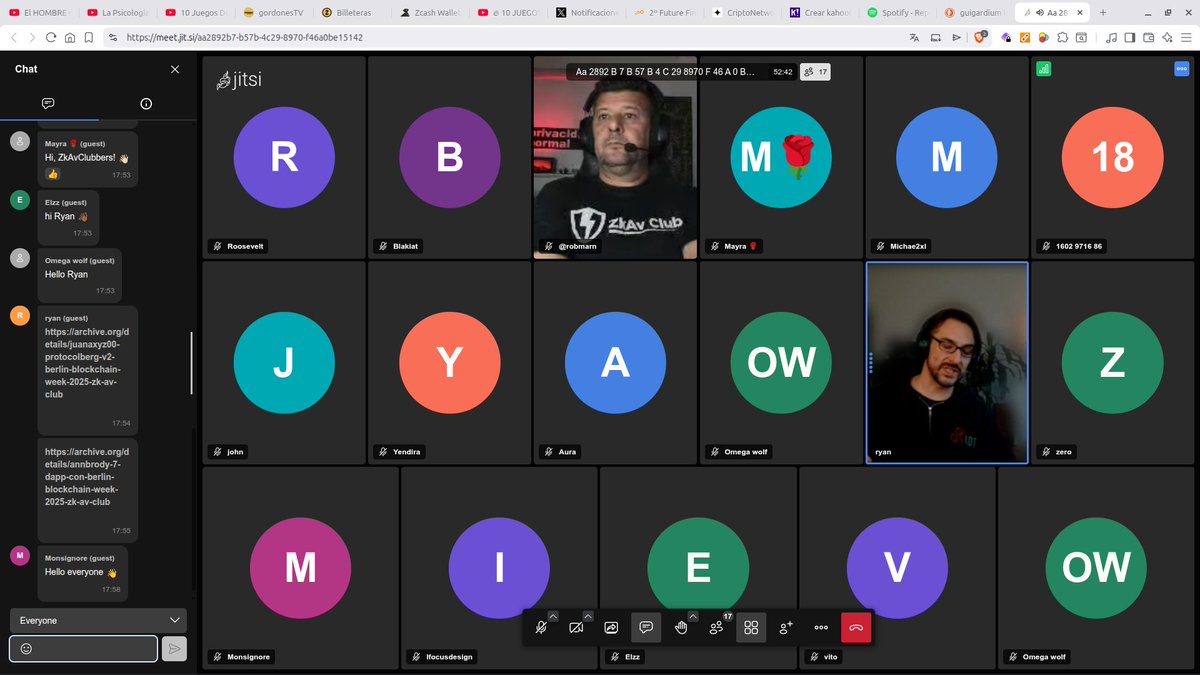
Task: Click the Jitsi logo
Action: pos(239,80)
